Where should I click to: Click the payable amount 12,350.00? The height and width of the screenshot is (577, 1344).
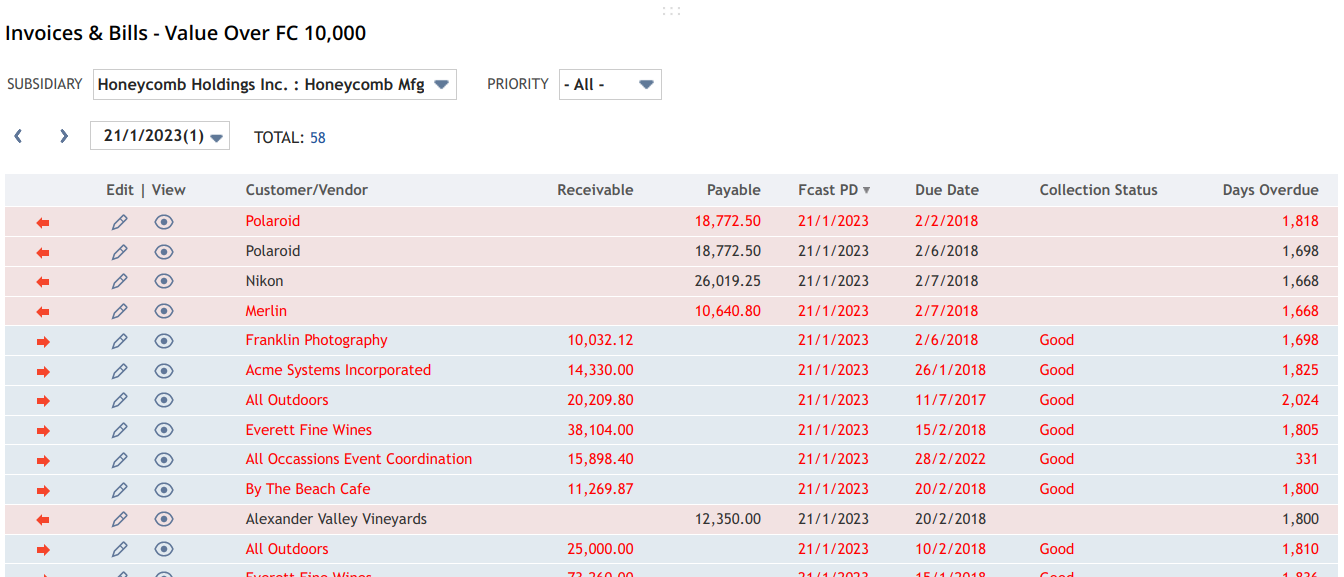click(x=728, y=519)
